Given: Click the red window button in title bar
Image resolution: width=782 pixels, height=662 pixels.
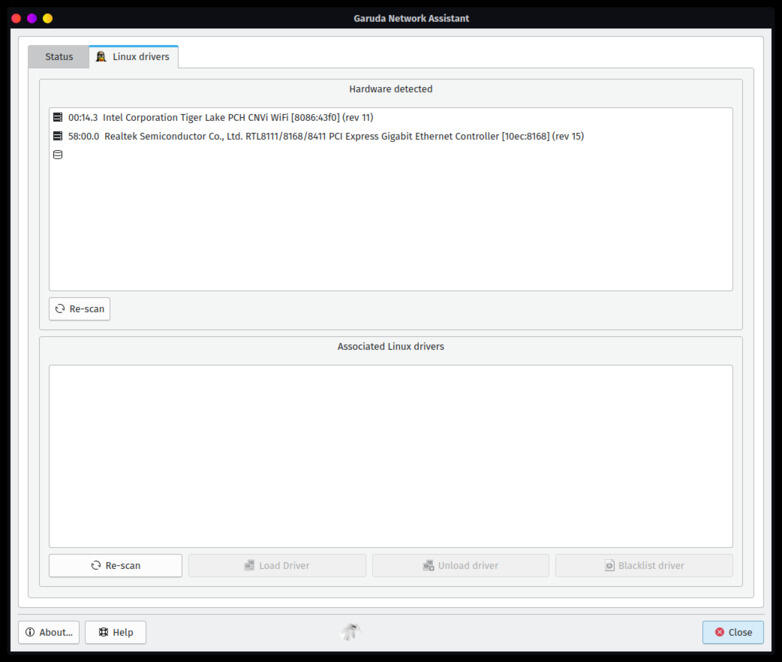Looking at the screenshot, I should [x=16, y=18].
